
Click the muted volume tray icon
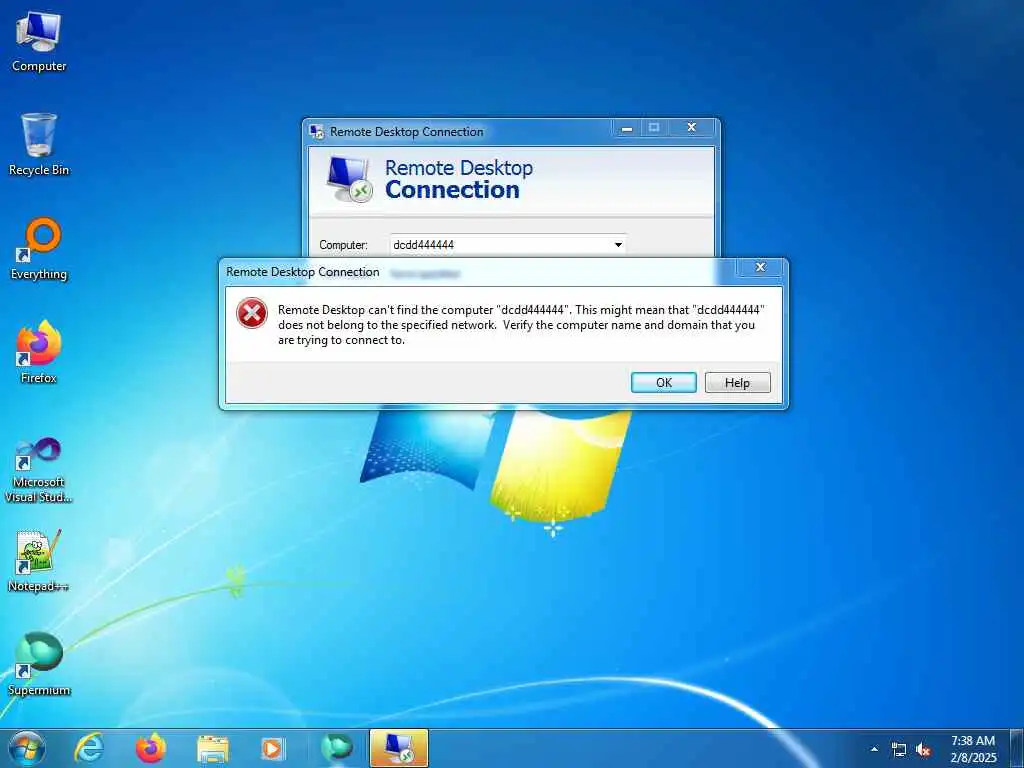coord(923,750)
